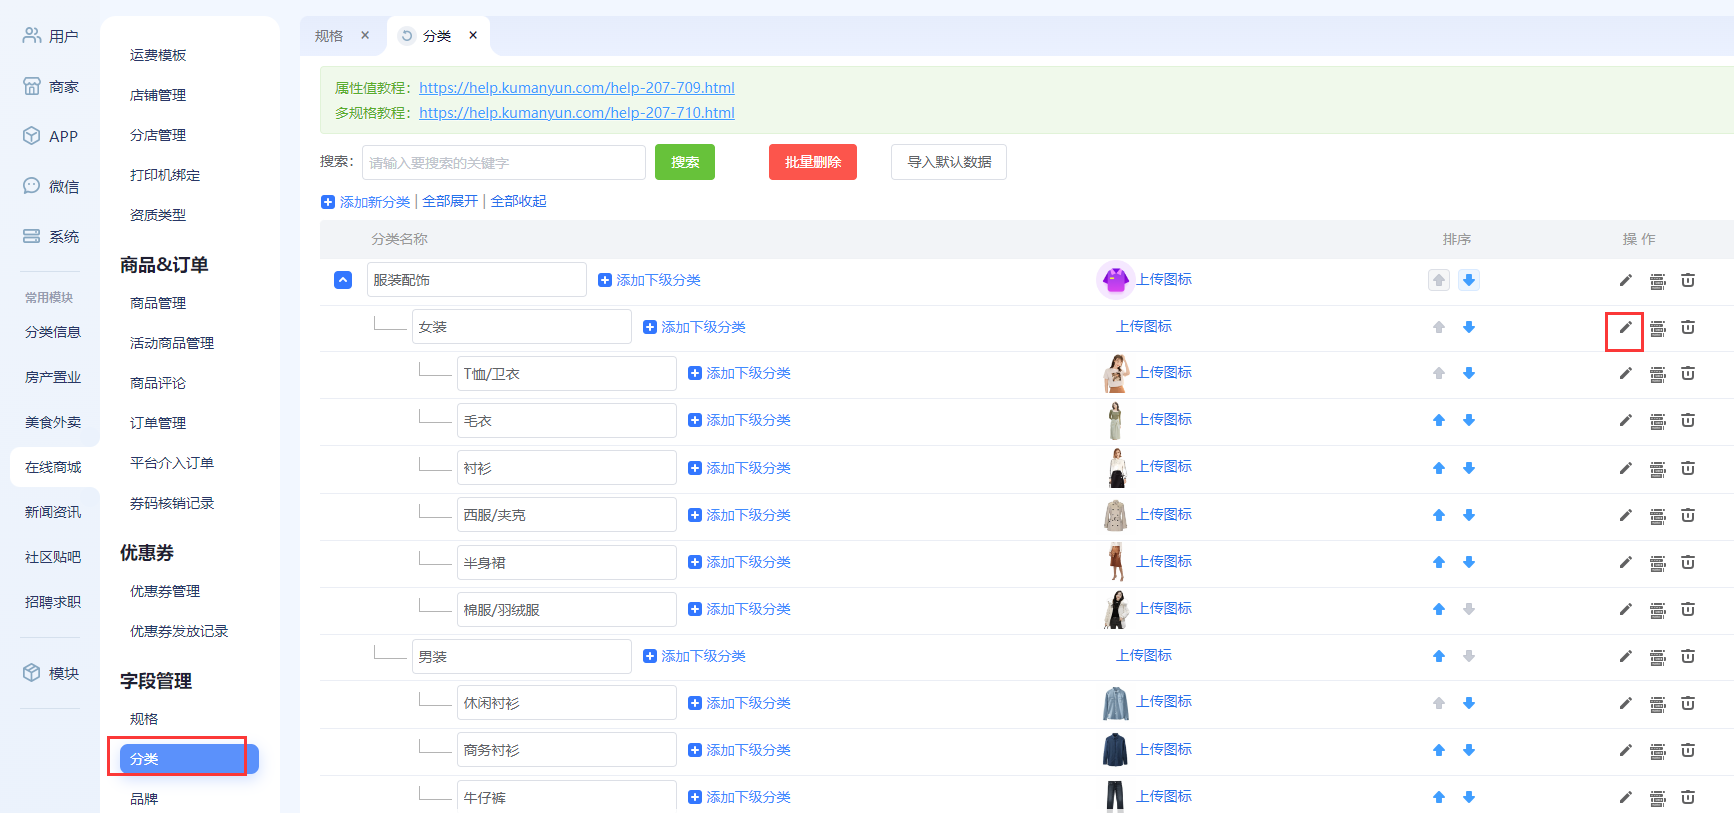Edit the 西服/夹克 category
This screenshot has width=1734, height=813.
(1625, 515)
